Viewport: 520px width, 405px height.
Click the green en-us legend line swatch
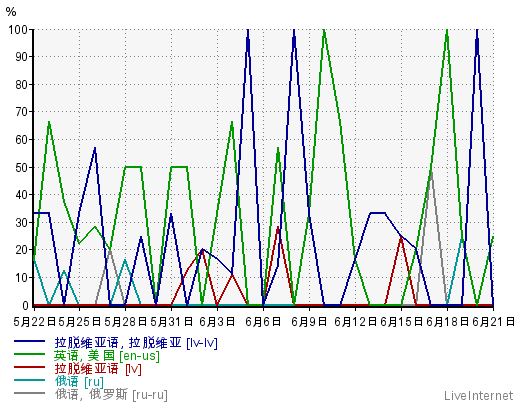29,354
